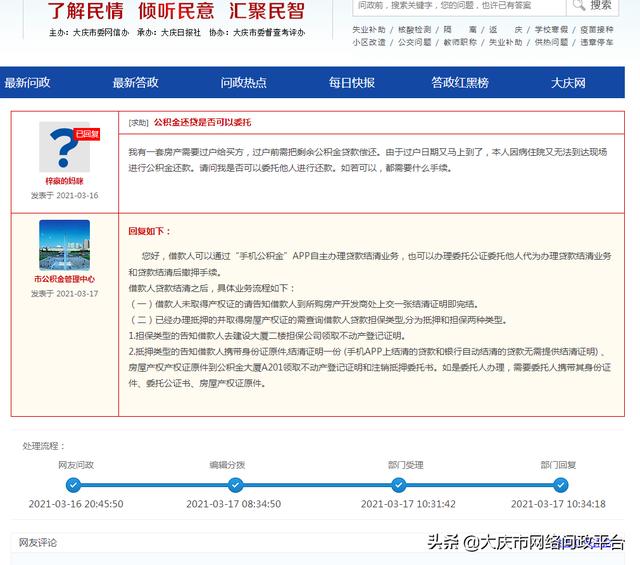The height and width of the screenshot is (565, 640).
Task: Click the 编辑分拨 step label
Action: tap(227, 465)
